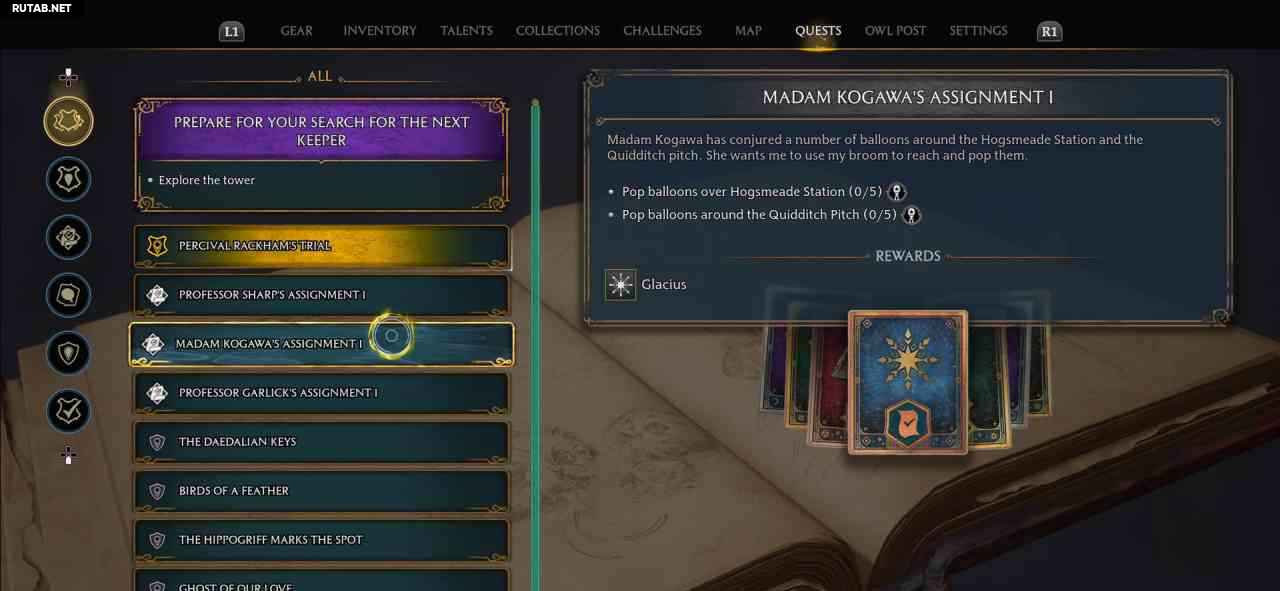
Task: Choose The Daedalian Keys quest
Action: (x=321, y=442)
